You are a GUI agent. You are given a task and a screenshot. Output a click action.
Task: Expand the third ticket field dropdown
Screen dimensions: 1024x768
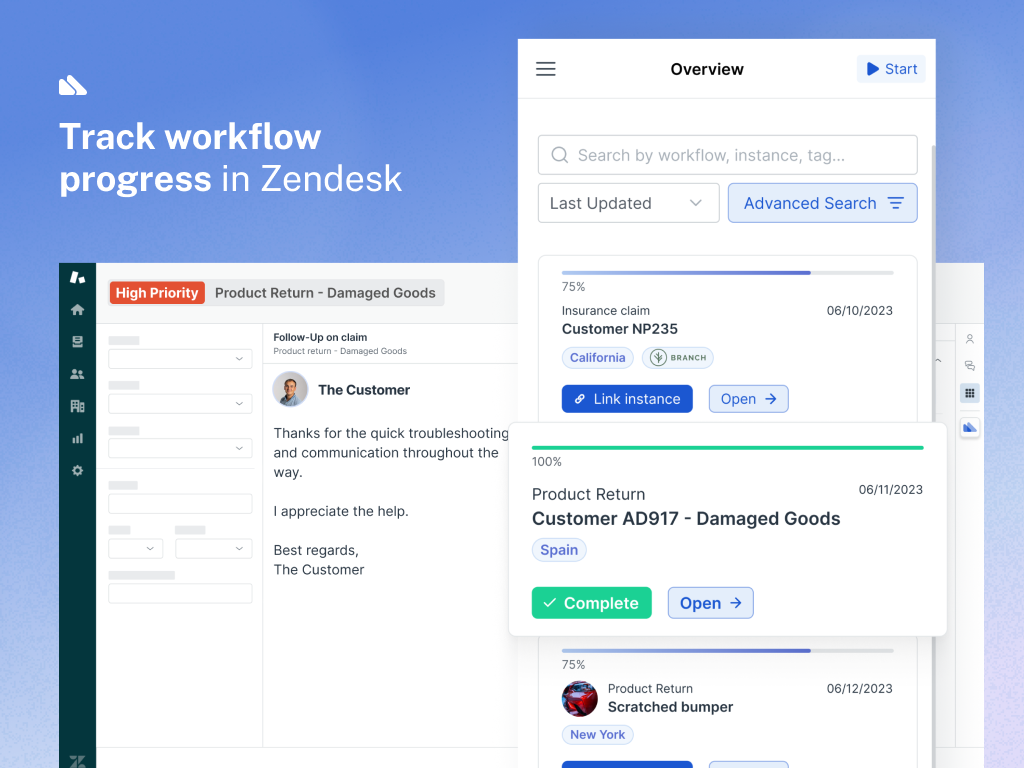(x=180, y=448)
